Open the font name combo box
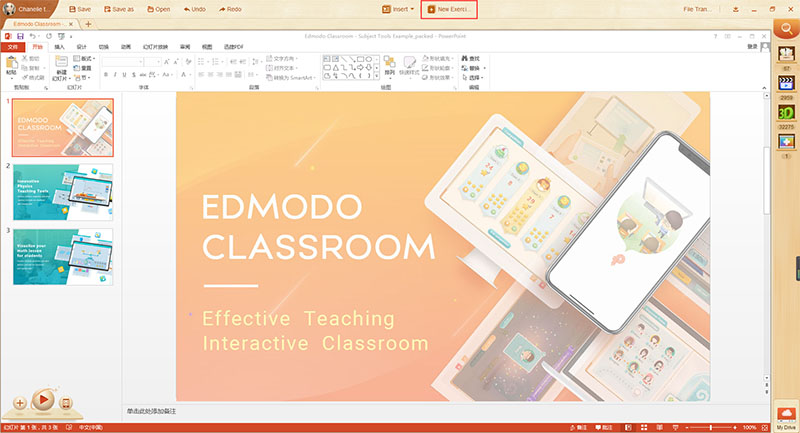Viewport: 800px width, 433px height. click(122, 62)
